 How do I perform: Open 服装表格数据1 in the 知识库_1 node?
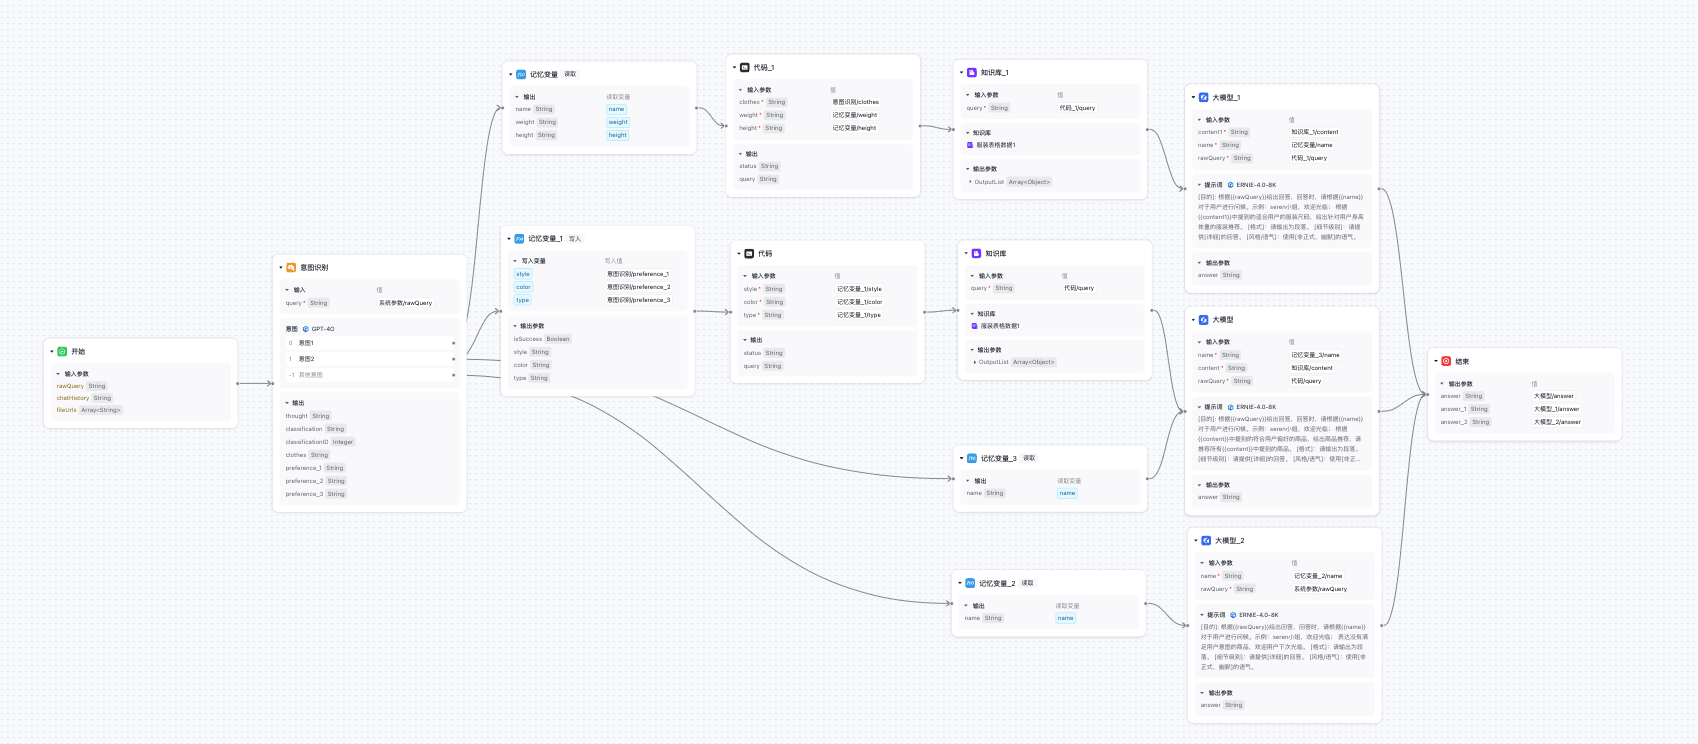click(997, 145)
